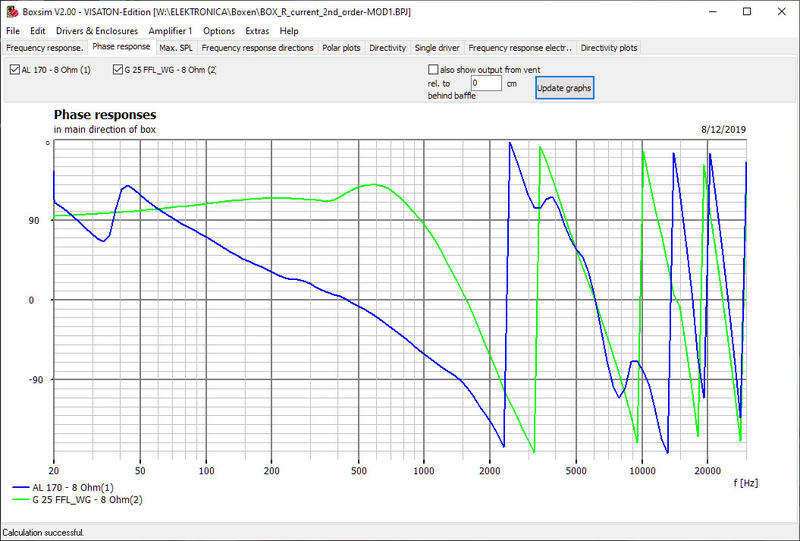The height and width of the screenshot is (541, 800).
Task: Click the Boxsim app icon in title bar
Action: pyautogui.click(x=11, y=11)
